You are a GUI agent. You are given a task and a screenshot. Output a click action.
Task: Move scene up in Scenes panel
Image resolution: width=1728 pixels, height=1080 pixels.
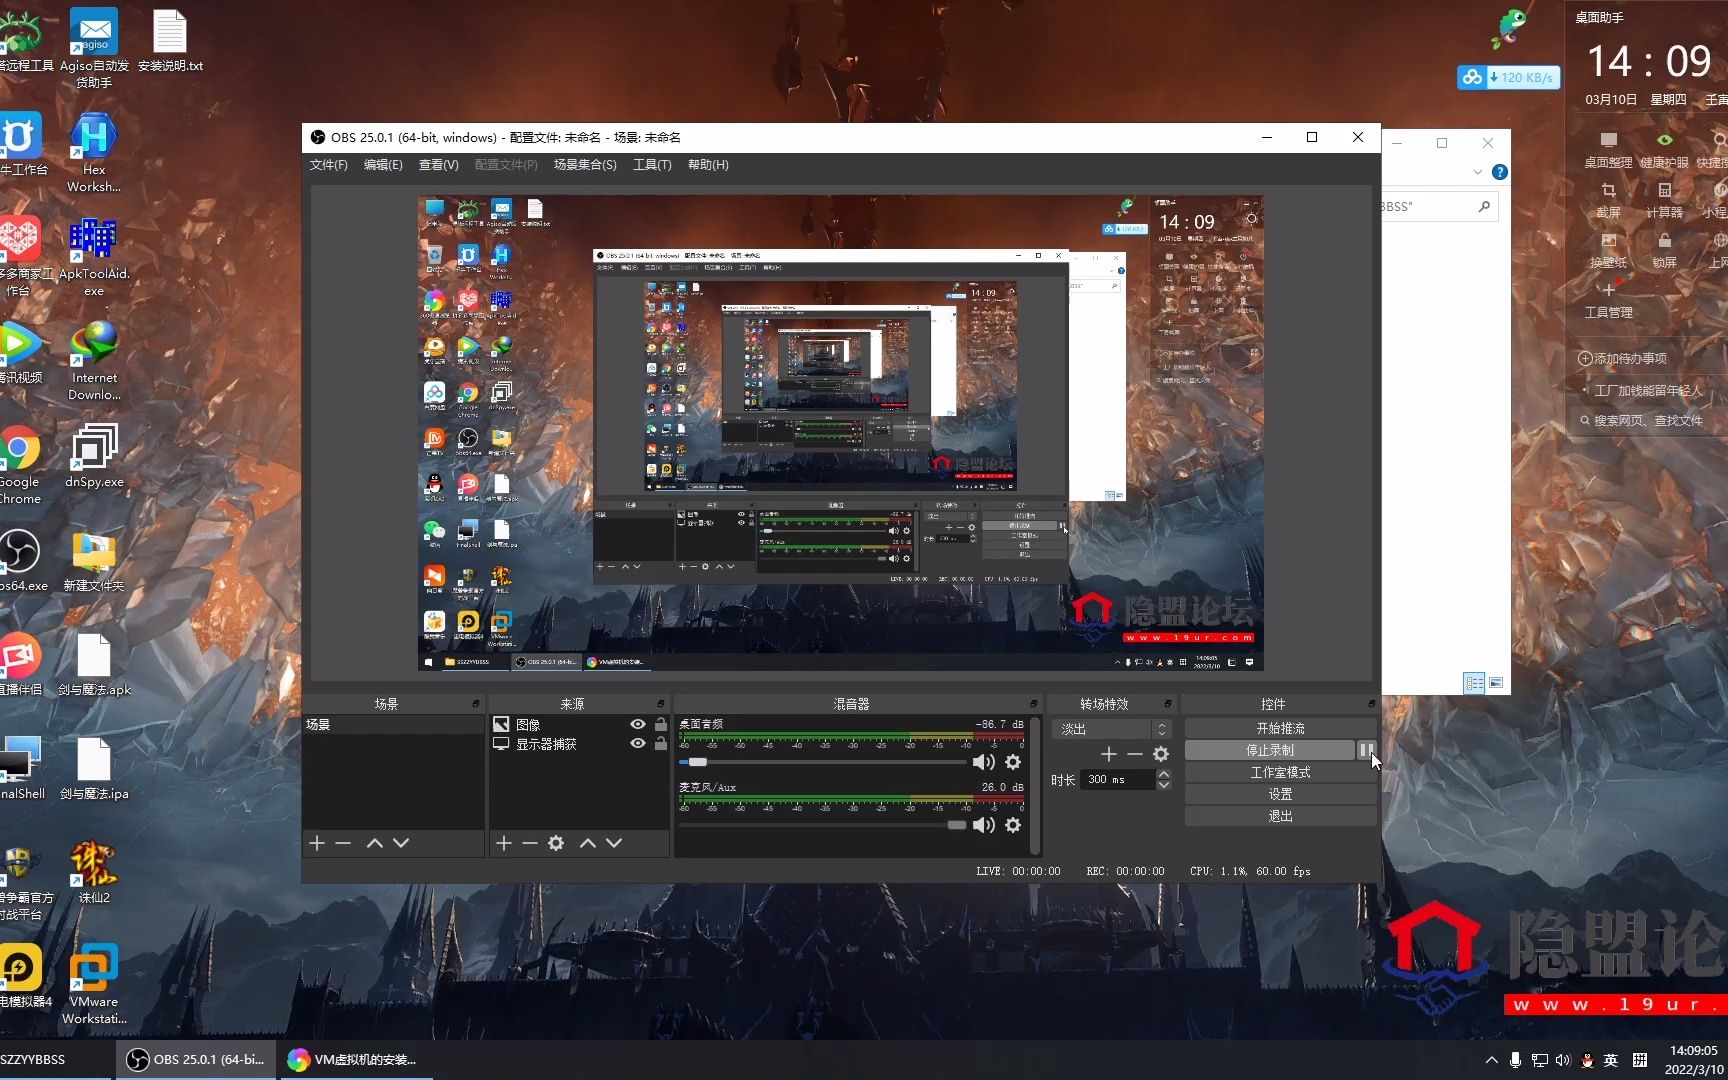[375, 843]
